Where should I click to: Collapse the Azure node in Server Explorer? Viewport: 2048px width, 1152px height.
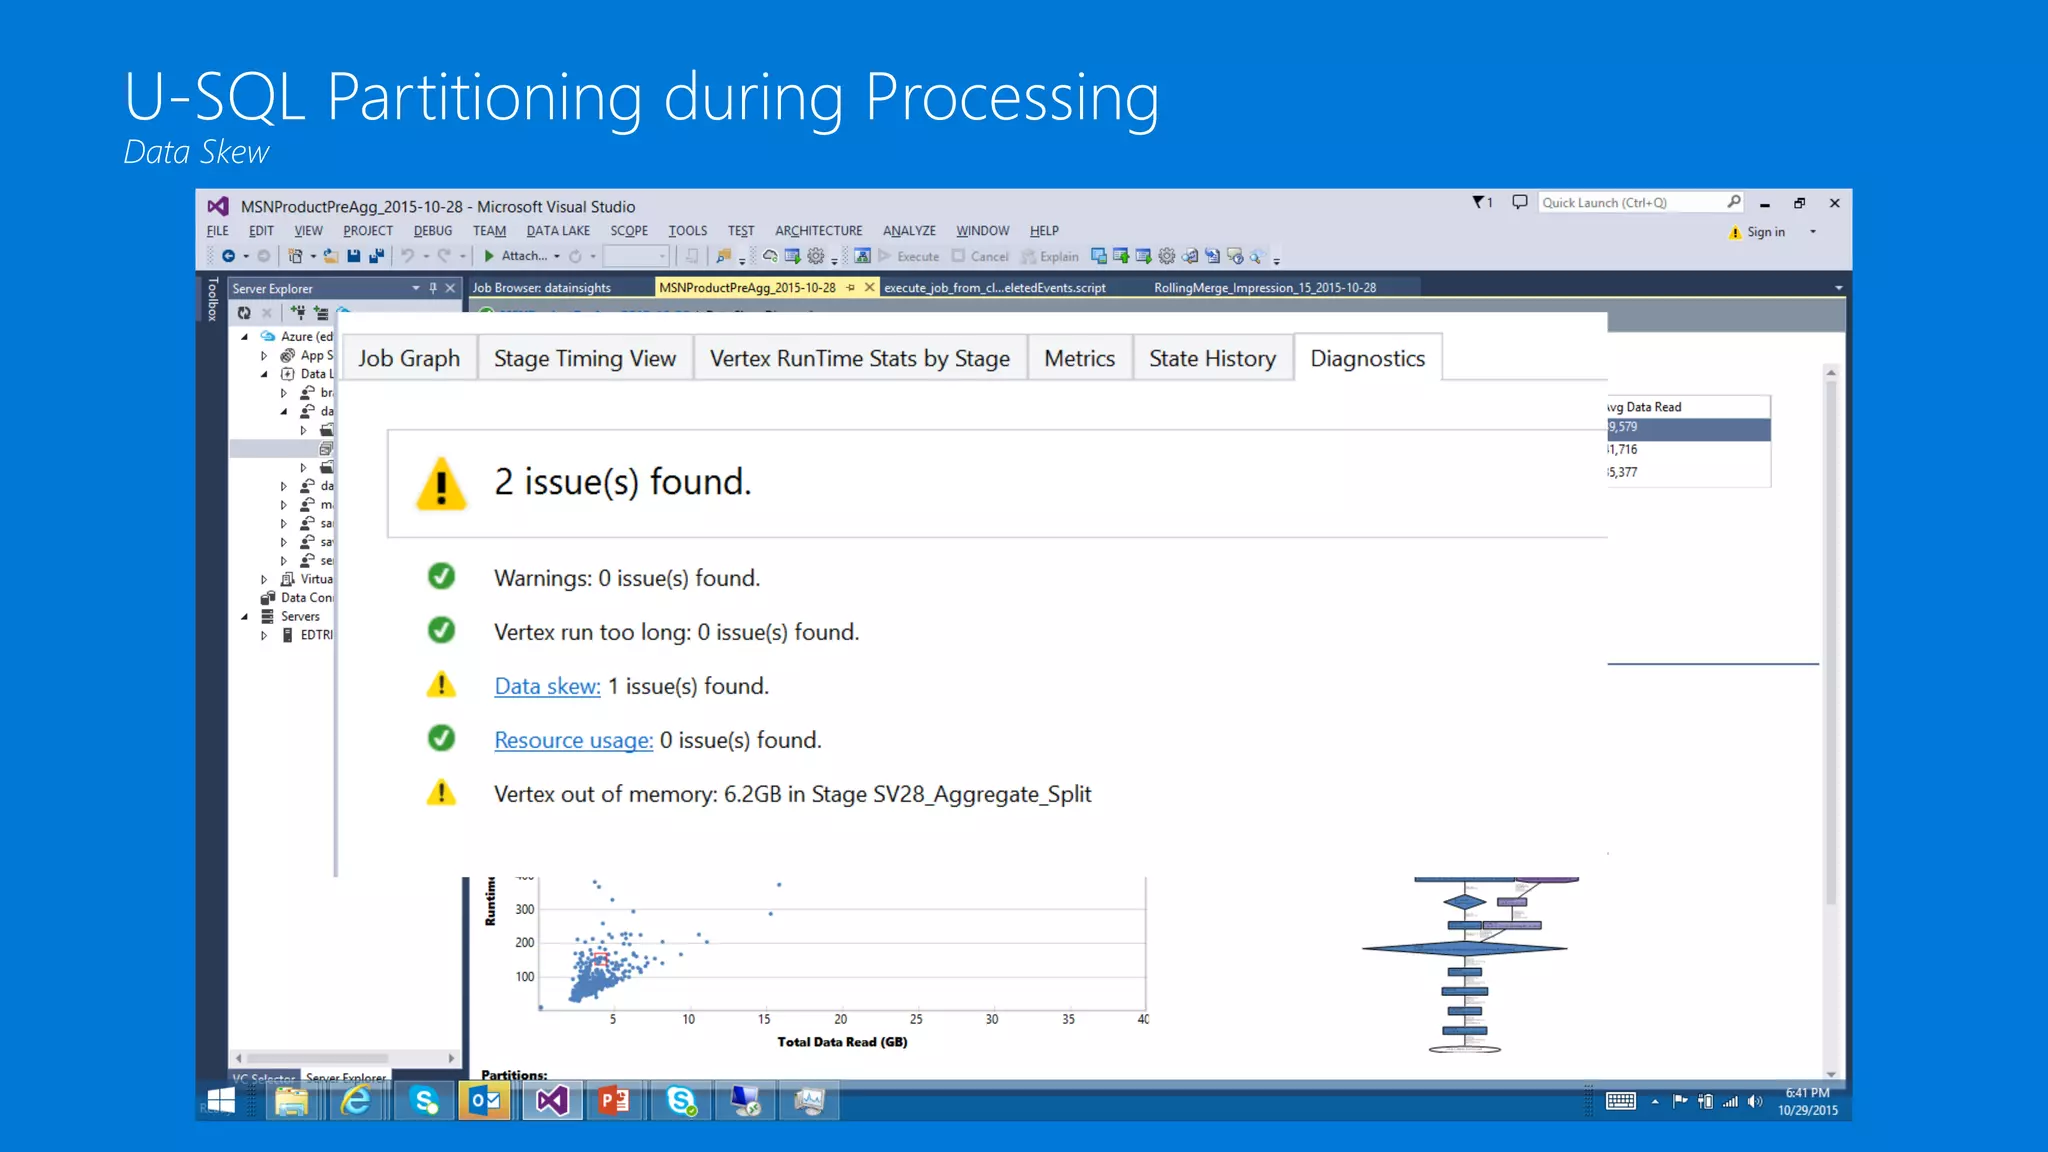(244, 337)
